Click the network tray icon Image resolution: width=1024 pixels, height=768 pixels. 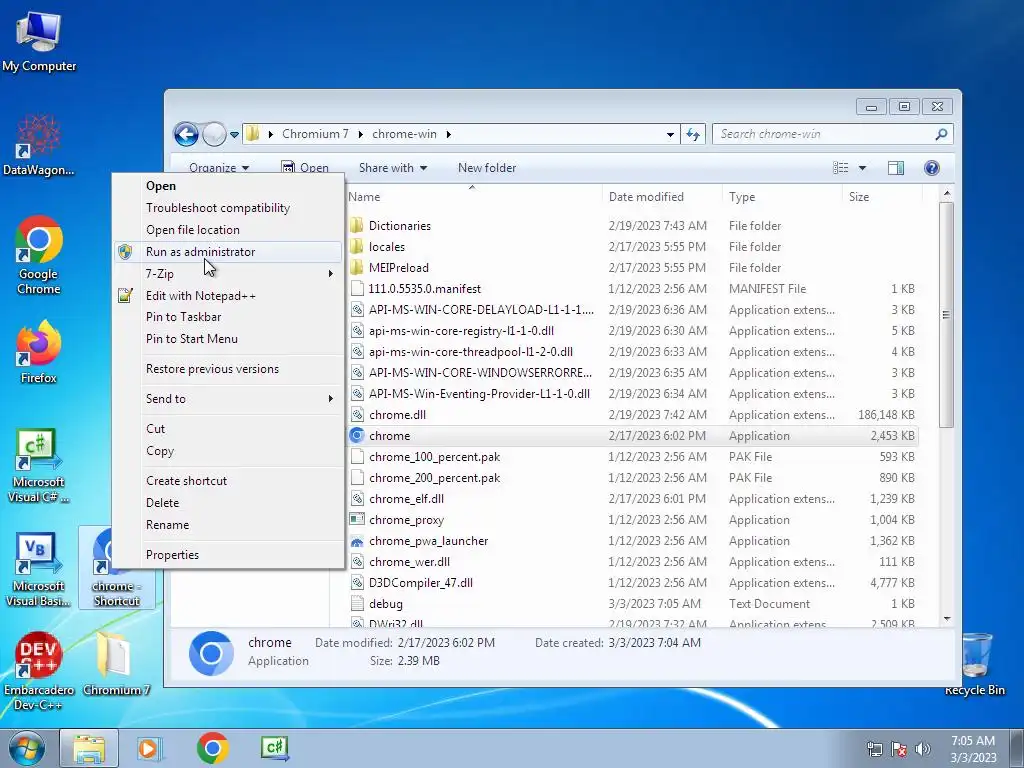click(x=874, y=749)
